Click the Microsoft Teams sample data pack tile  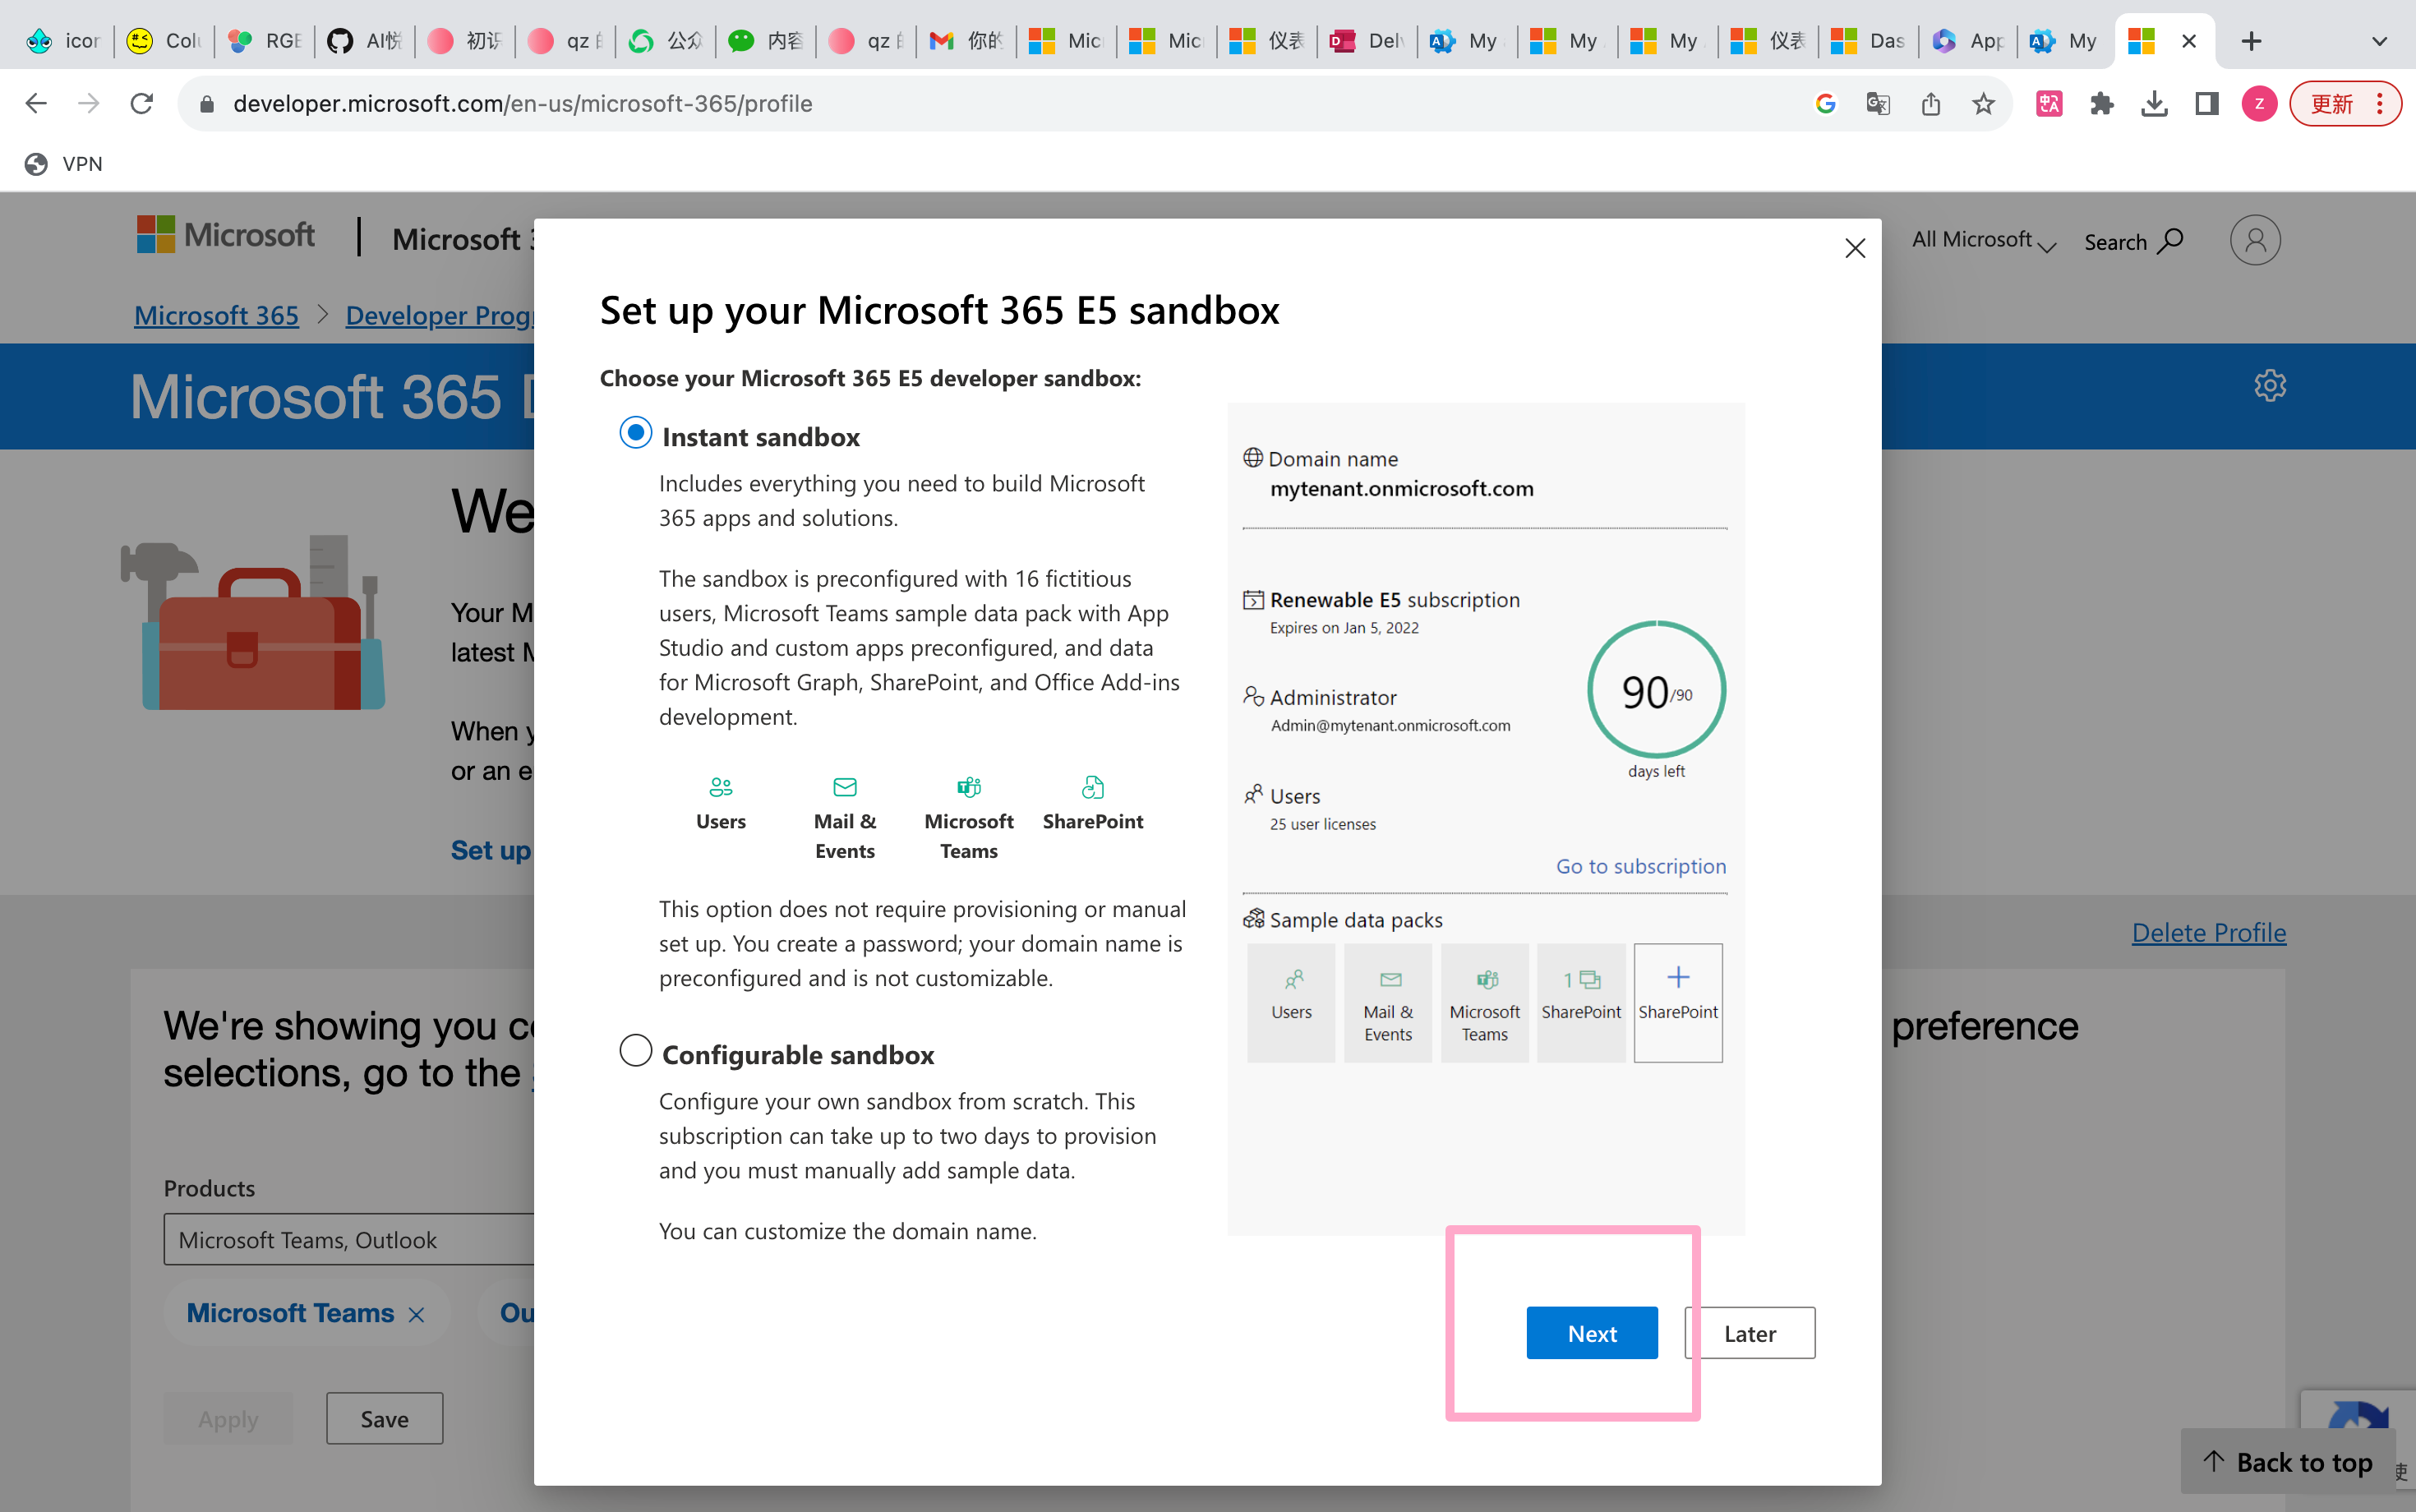pyautogui.click(x=1485, y=1002)
